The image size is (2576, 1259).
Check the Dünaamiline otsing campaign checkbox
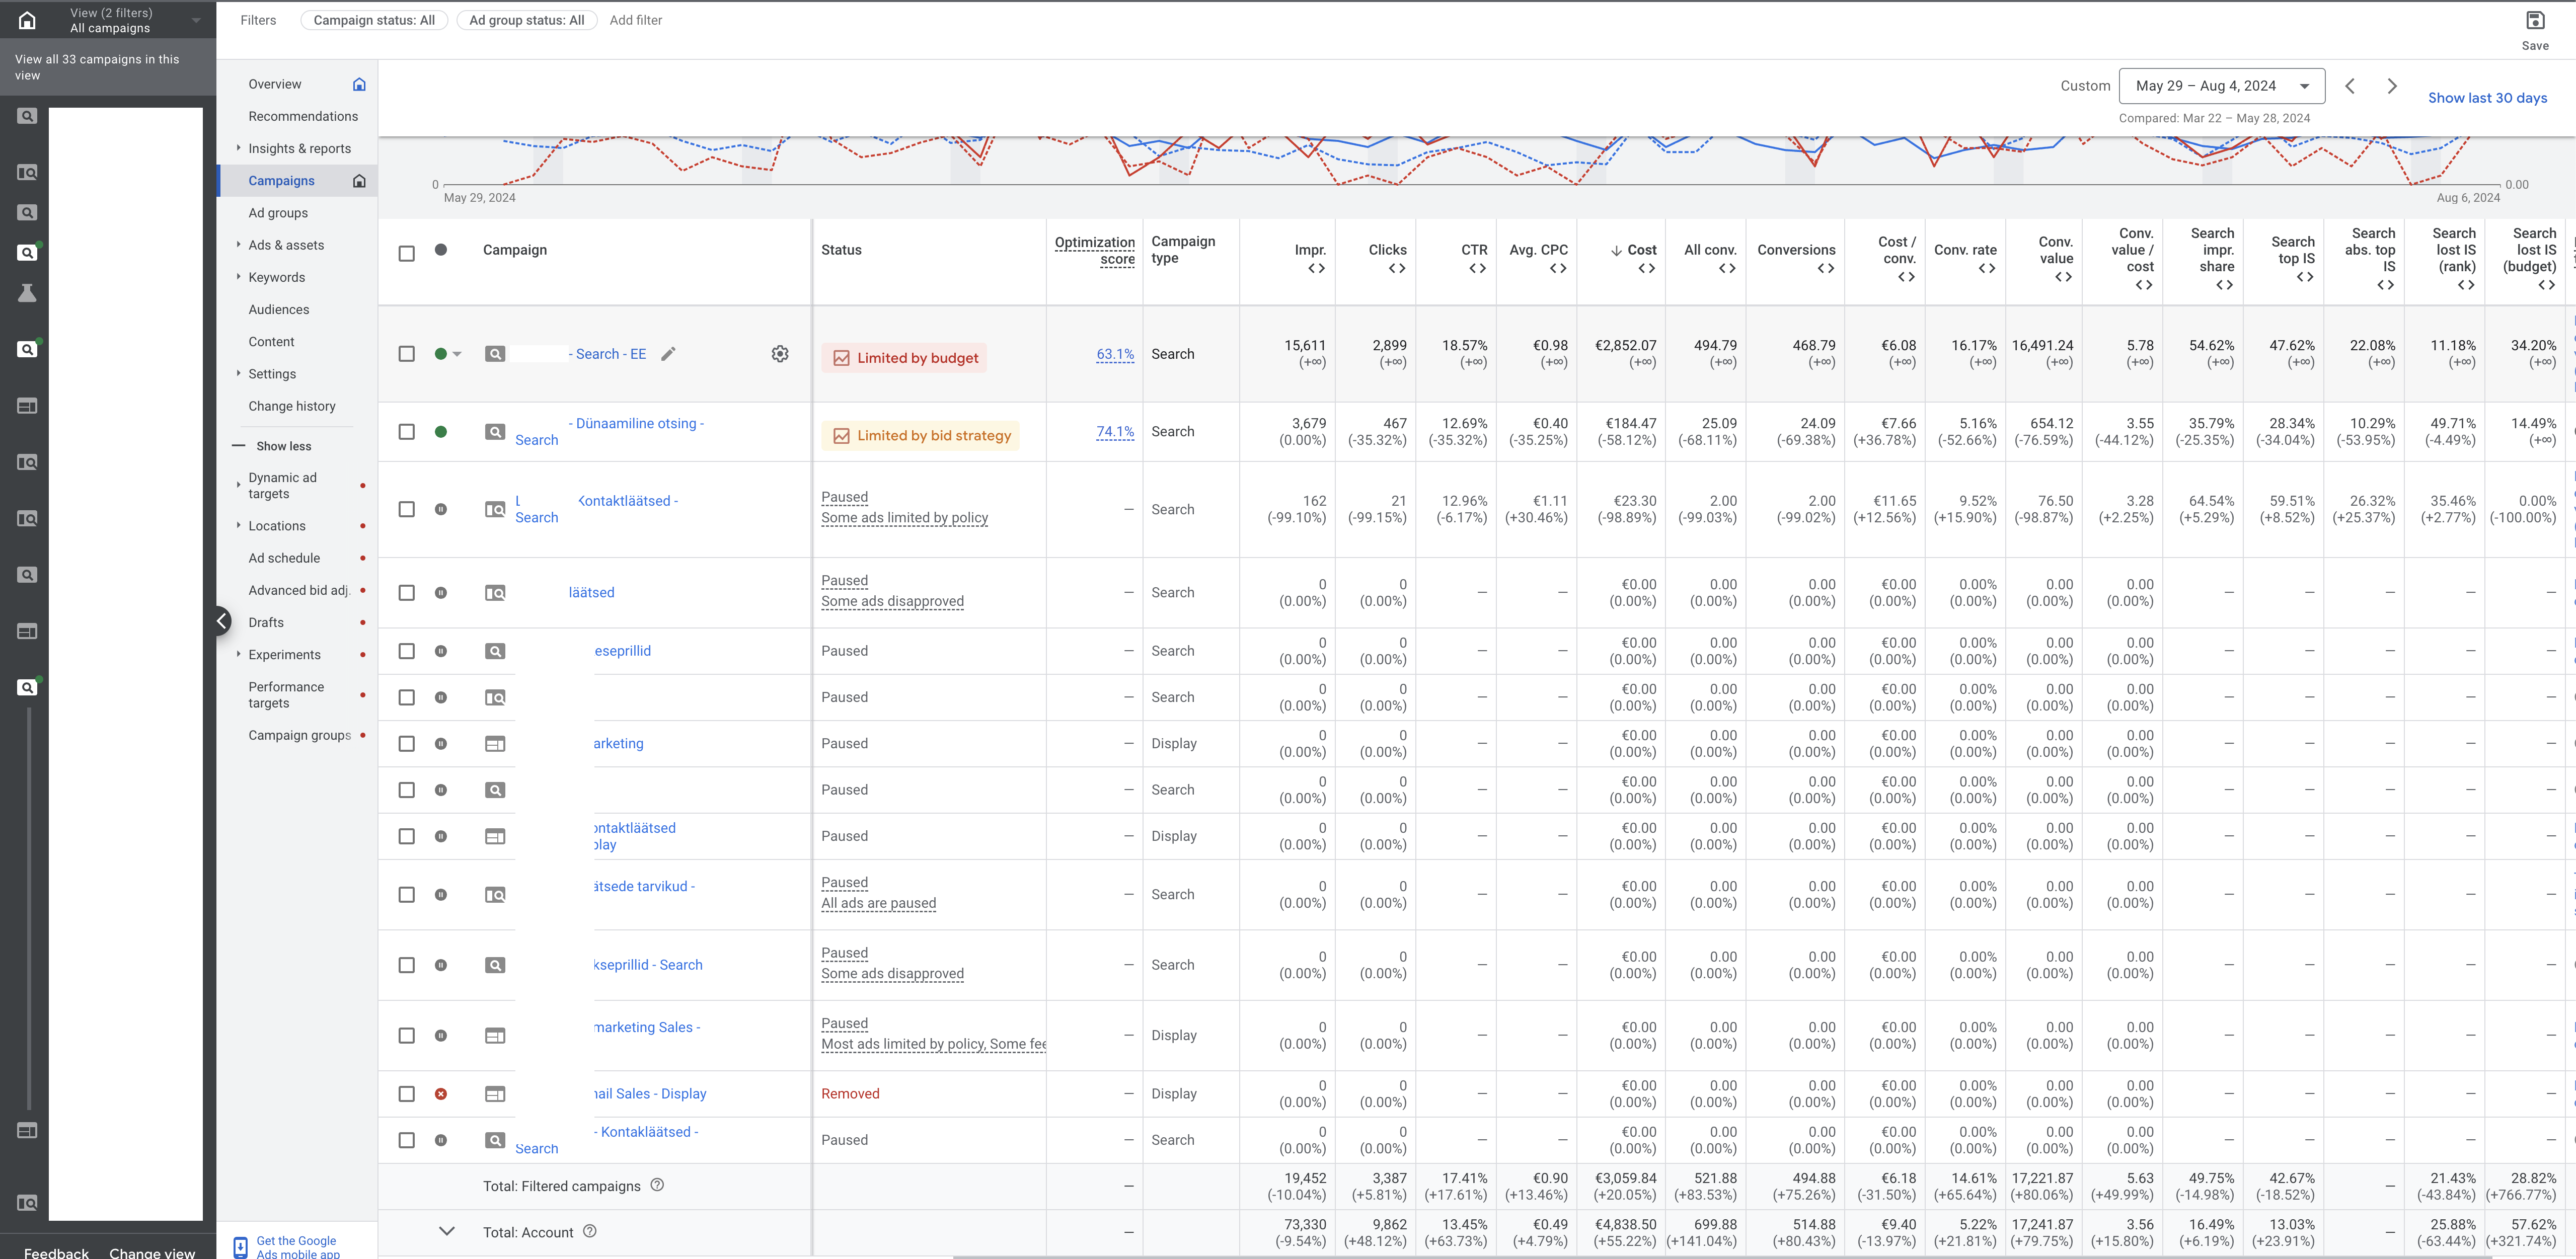click(406, 432)
